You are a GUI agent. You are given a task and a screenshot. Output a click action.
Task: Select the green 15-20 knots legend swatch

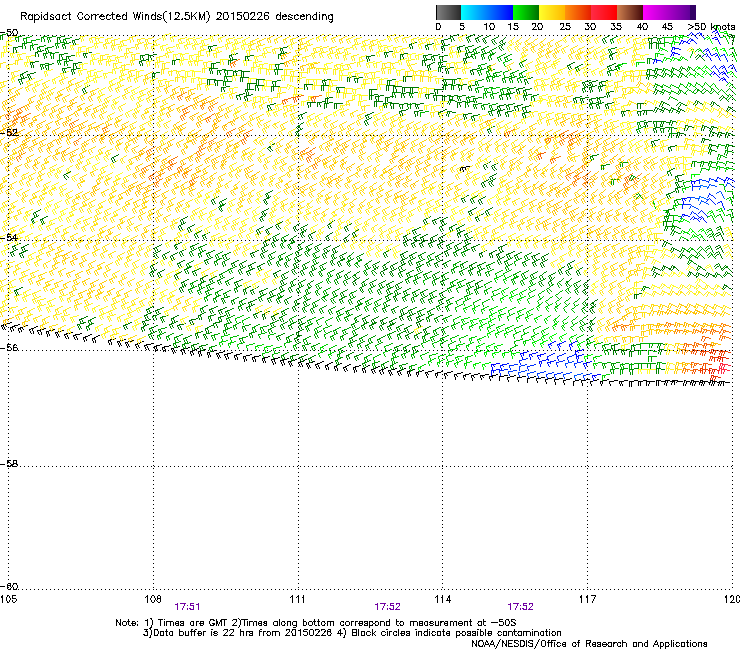[526, 12]
